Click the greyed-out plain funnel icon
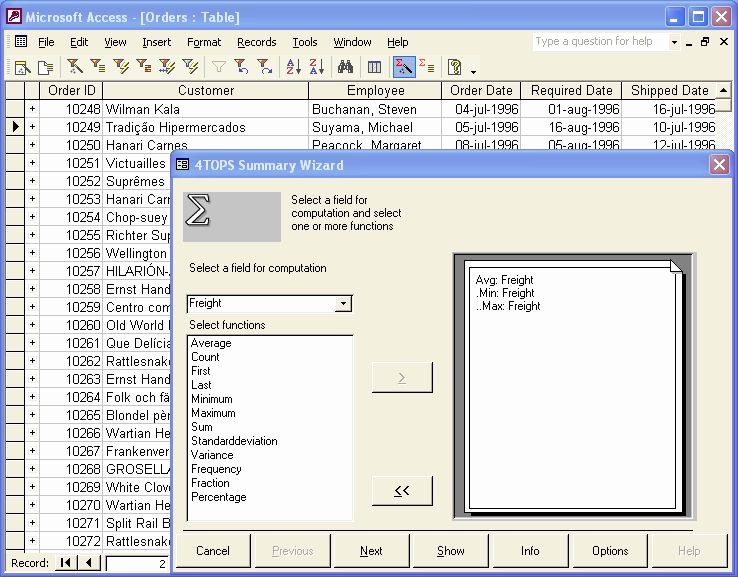This screenshot has height=577, width=738. 218,66
